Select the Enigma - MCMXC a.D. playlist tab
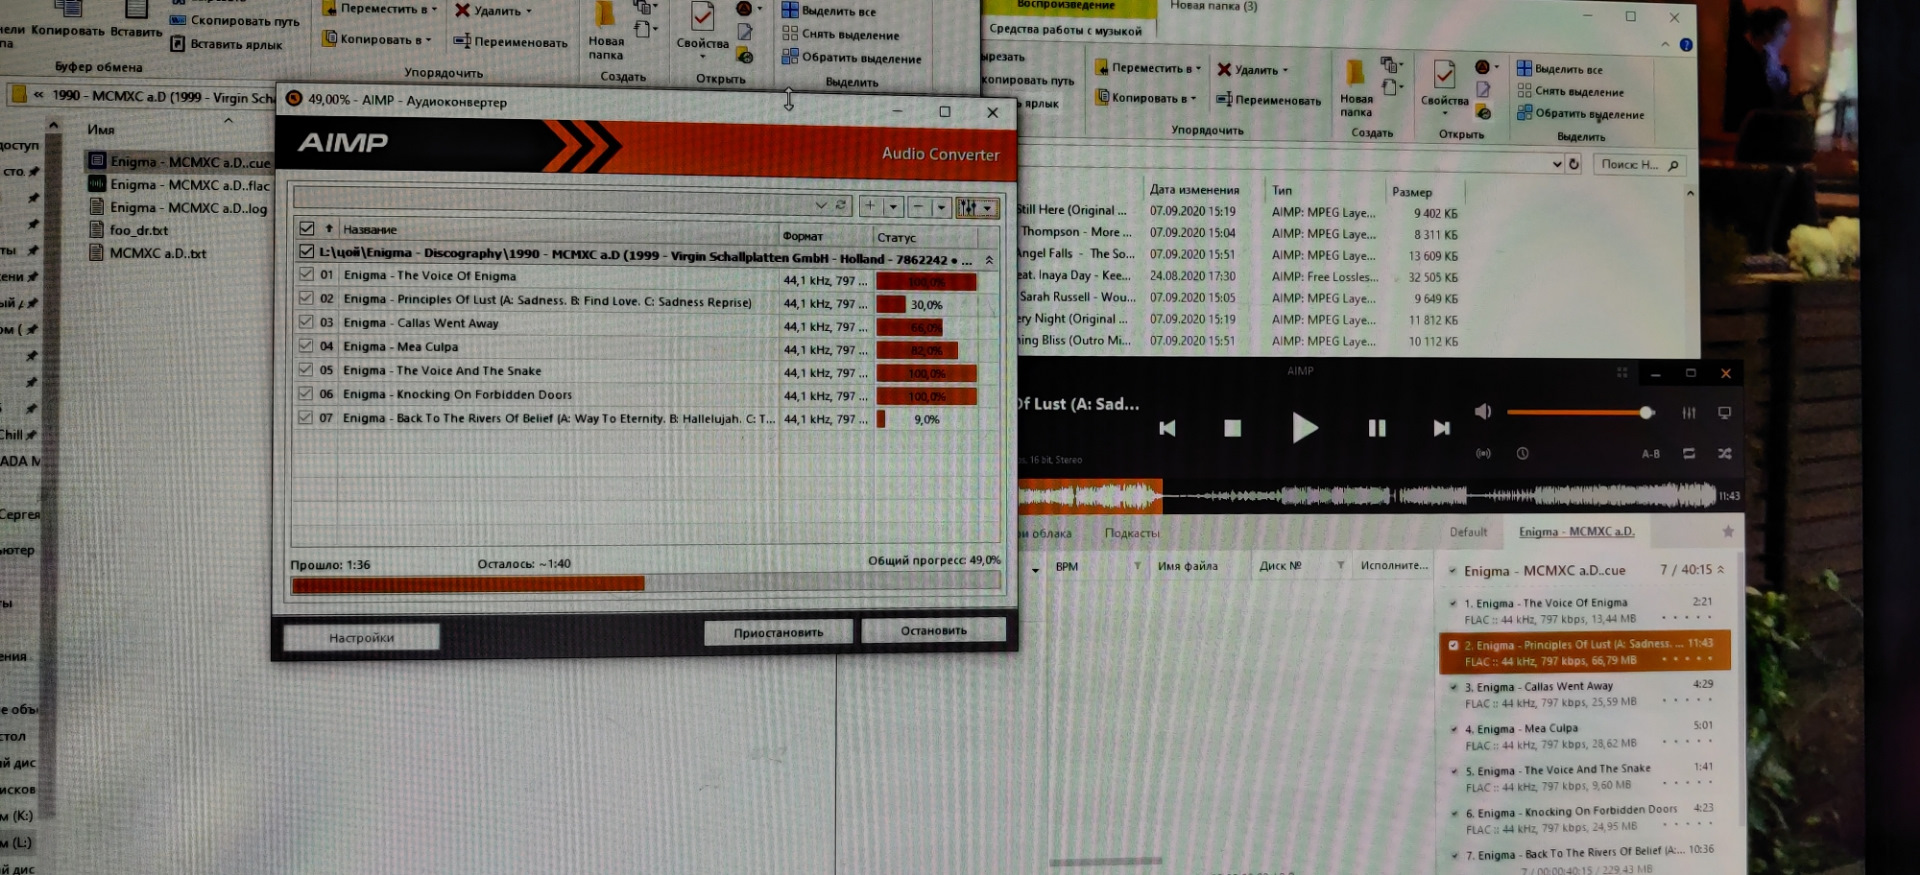This screenshot has width=1920, height=875. (x=1576, y=532)
